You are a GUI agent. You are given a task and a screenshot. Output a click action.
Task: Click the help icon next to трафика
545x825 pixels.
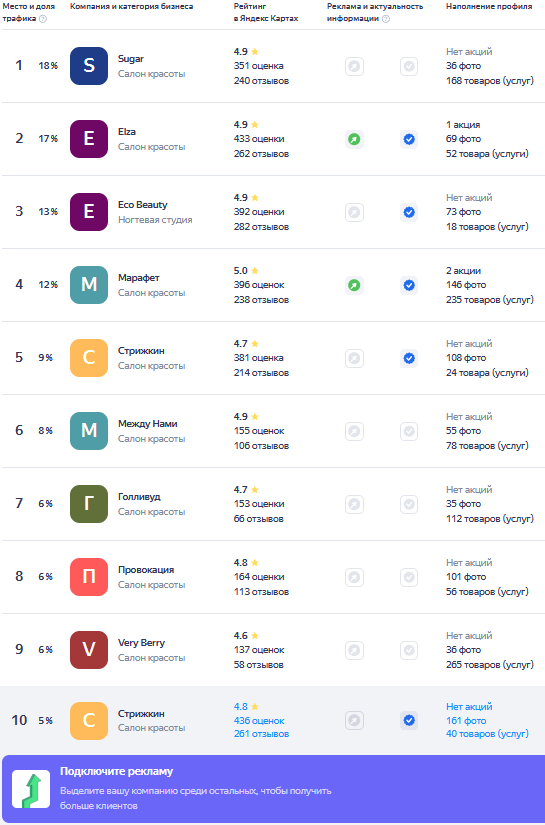coord(43,19)
